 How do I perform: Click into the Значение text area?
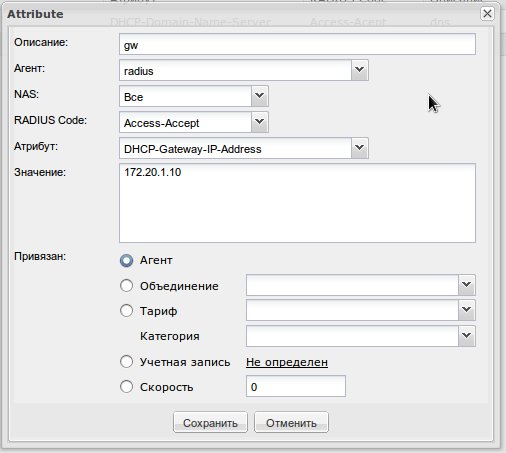[x=297, y=203]
